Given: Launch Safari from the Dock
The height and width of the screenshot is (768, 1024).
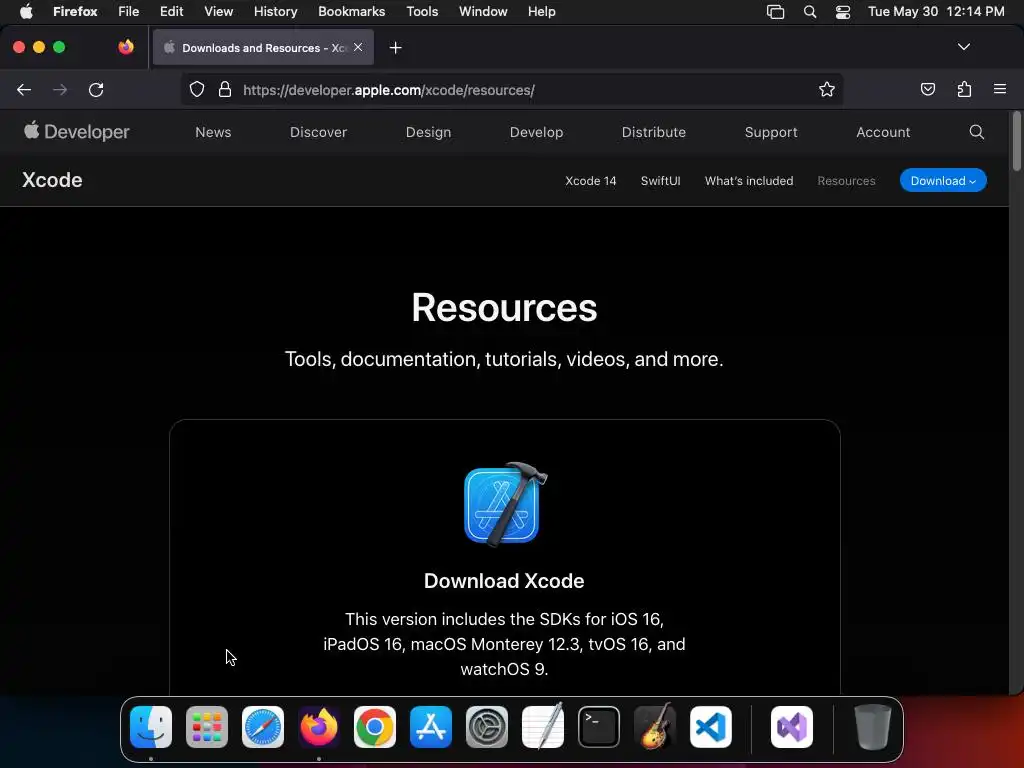Looking at the screenshot, I should coord(263,727).
